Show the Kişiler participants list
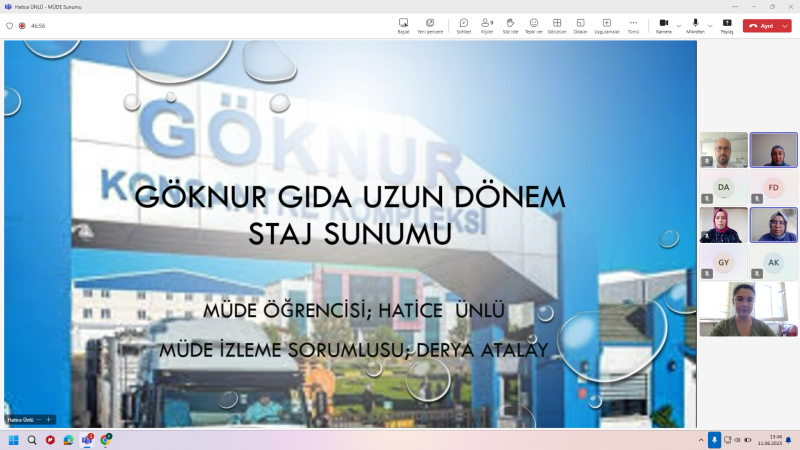 point(487,26)
